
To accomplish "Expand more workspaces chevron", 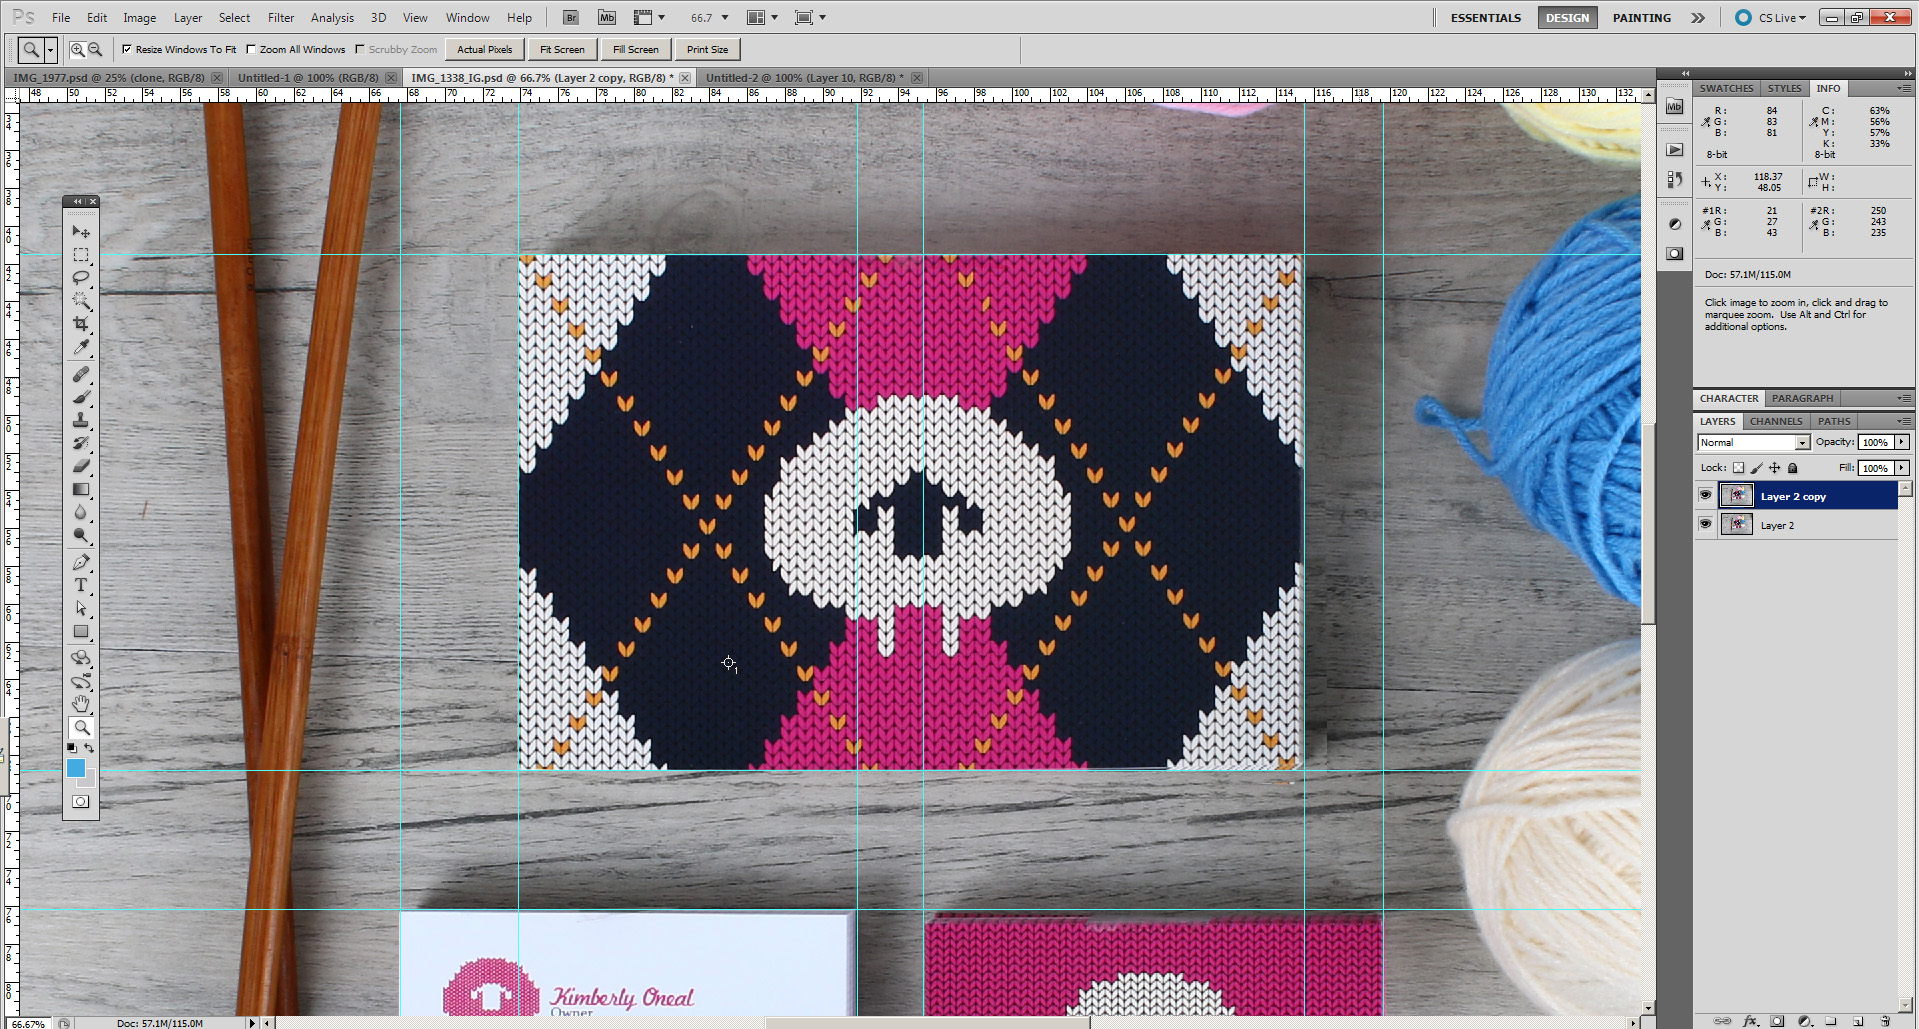I will point(1698,18).
